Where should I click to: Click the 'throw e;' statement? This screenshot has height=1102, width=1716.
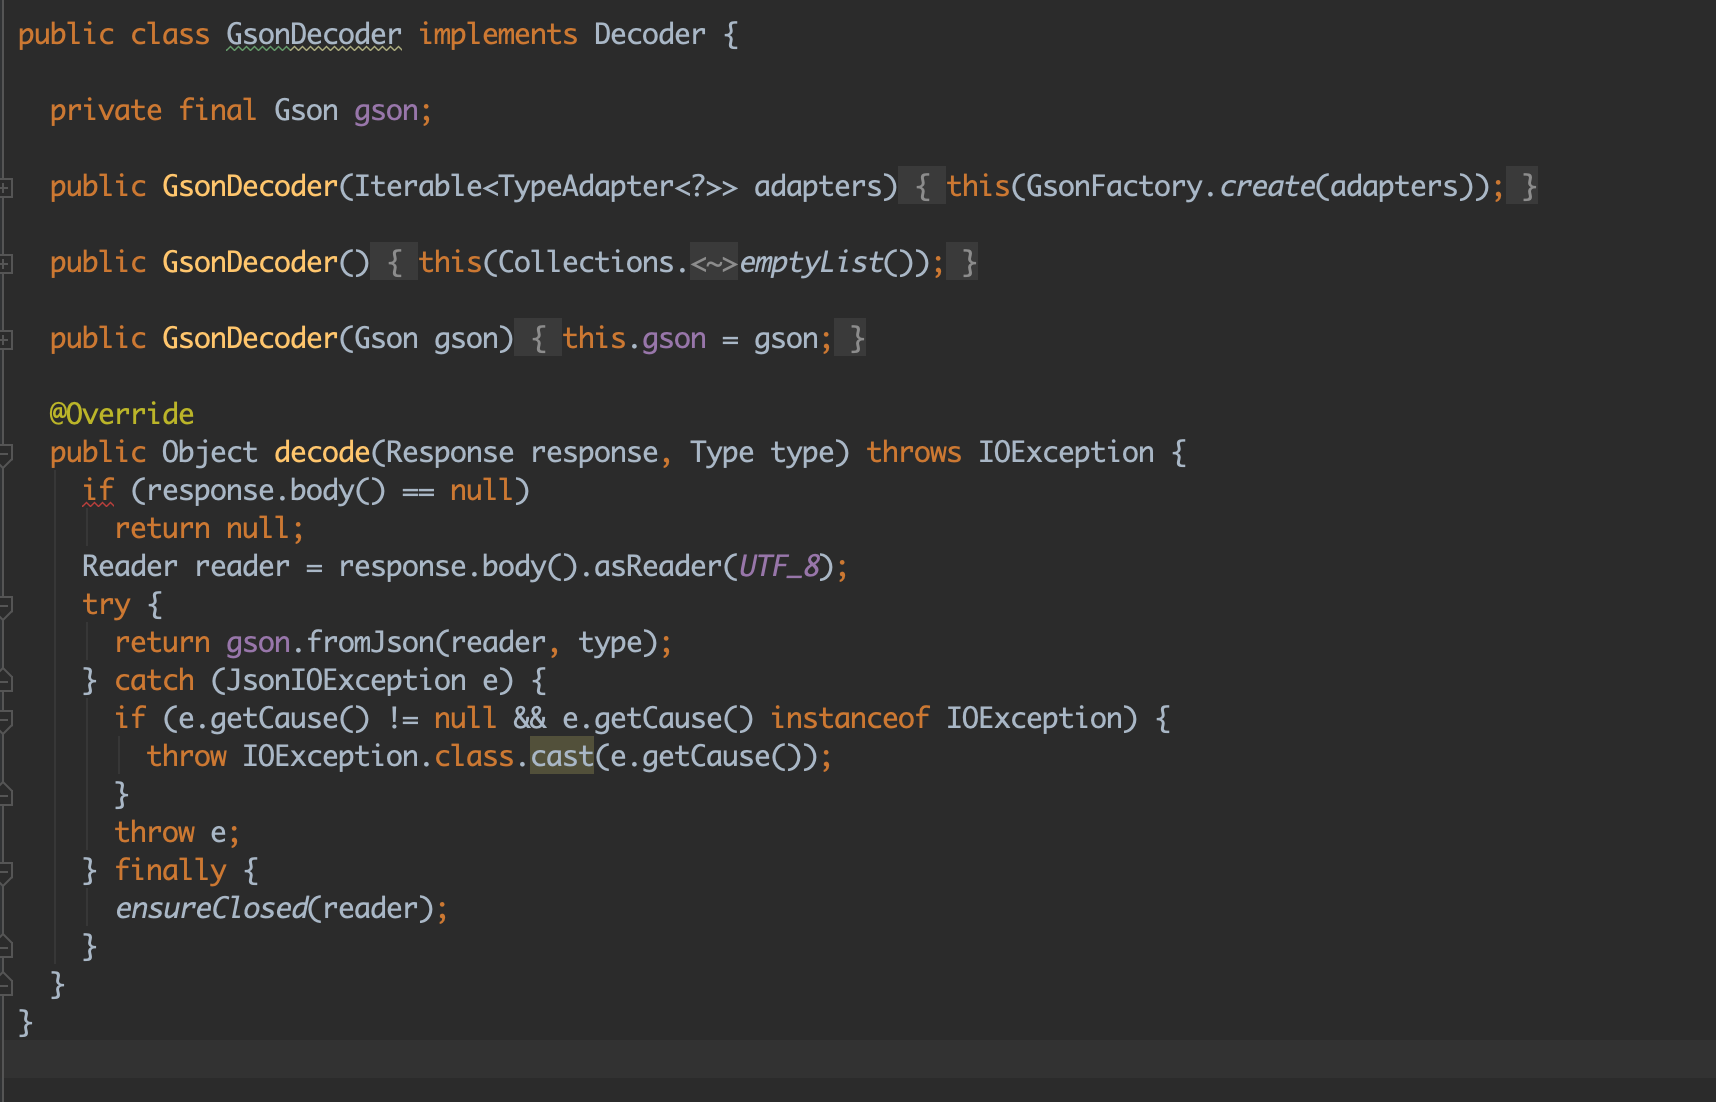pos(177,833)
